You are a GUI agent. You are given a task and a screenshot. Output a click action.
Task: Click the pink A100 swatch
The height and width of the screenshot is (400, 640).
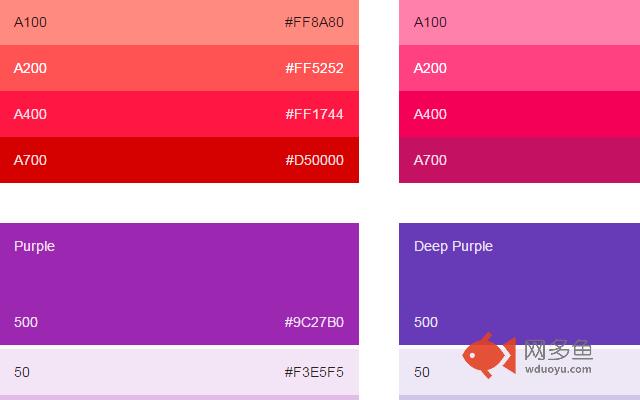[519, 22]
